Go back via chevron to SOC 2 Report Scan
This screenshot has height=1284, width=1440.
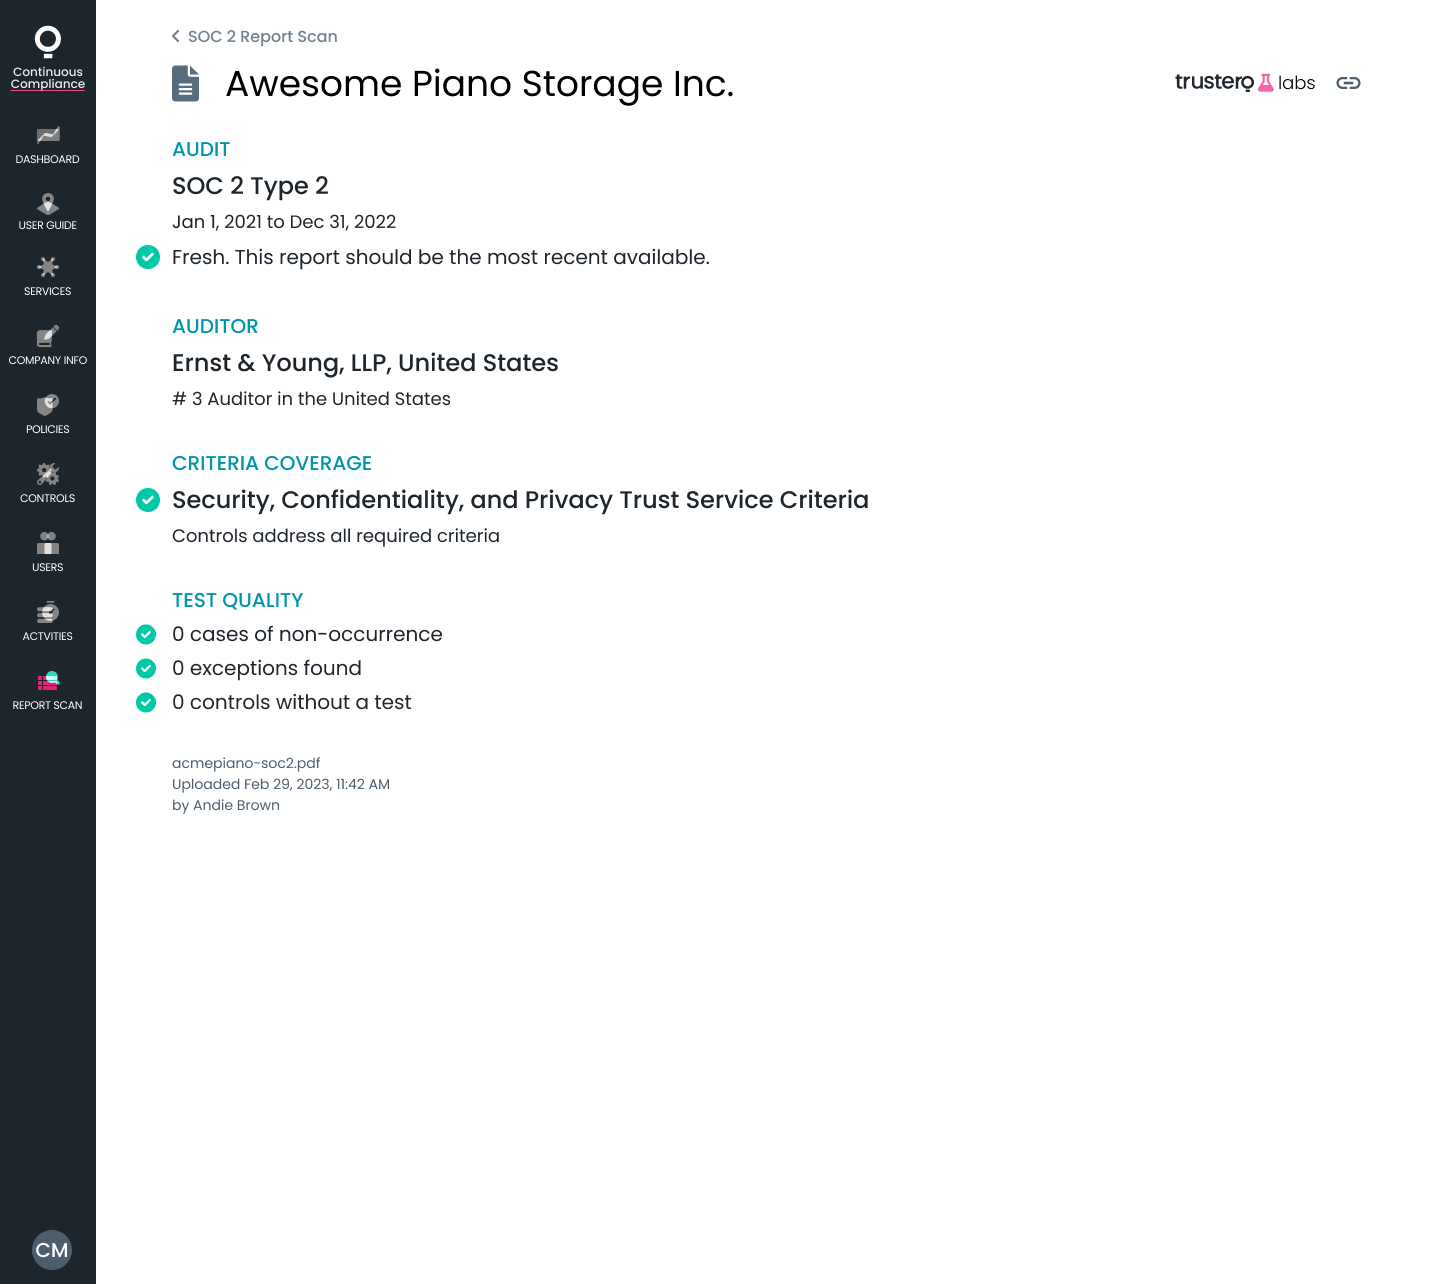[176, 36]
